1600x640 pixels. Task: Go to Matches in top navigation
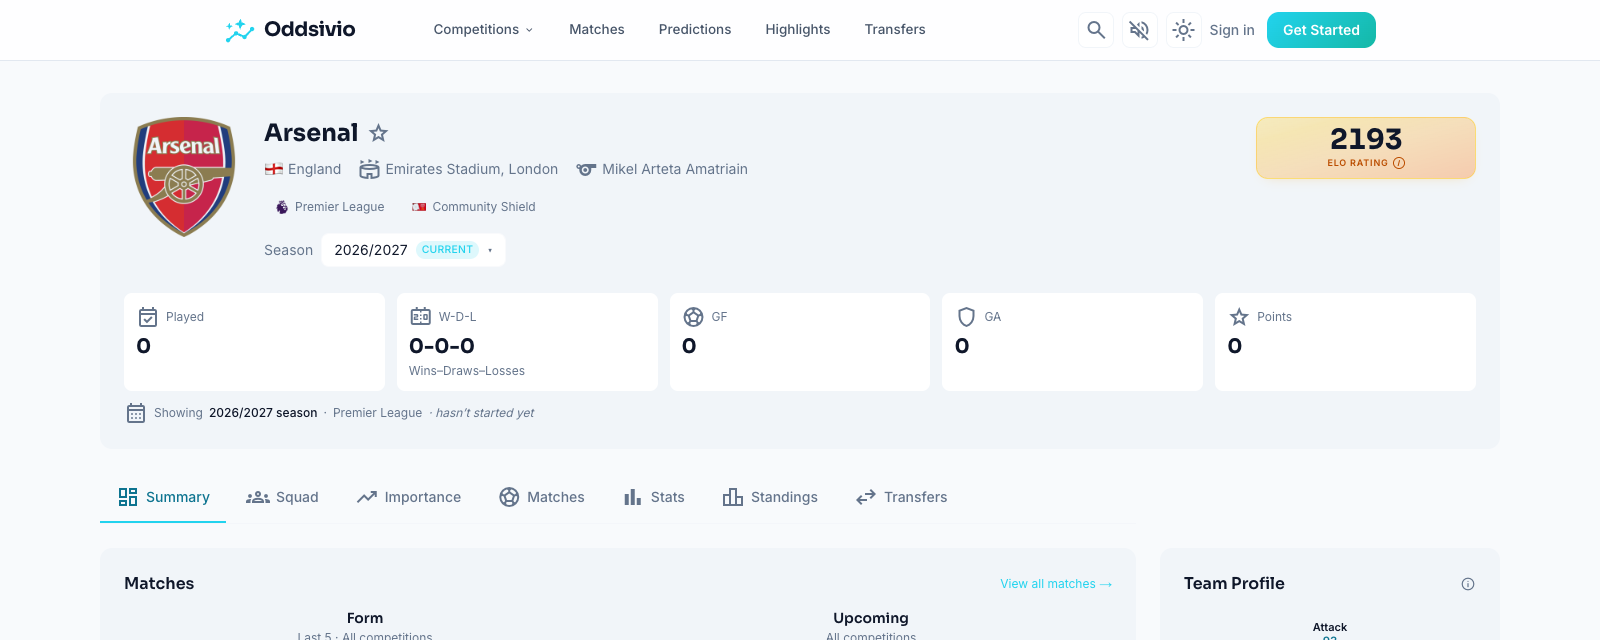point(597,30)
